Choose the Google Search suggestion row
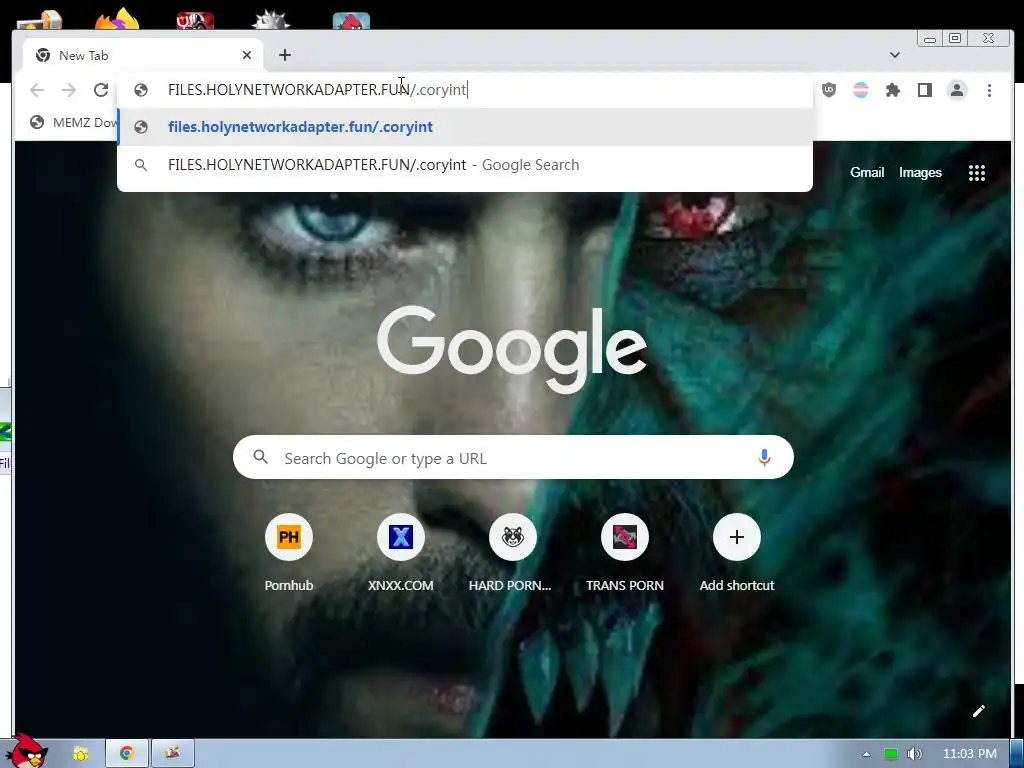This screenshot has width=1024, height=768. [x=465, y=165]
